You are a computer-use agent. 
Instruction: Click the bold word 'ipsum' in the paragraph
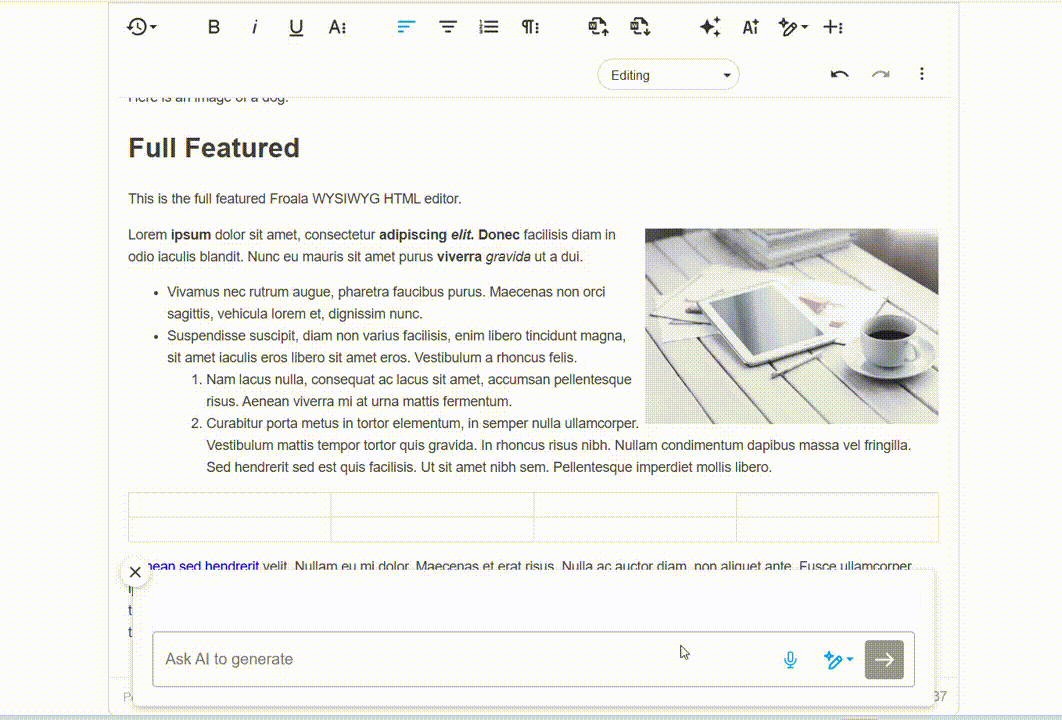pos(191,235)
